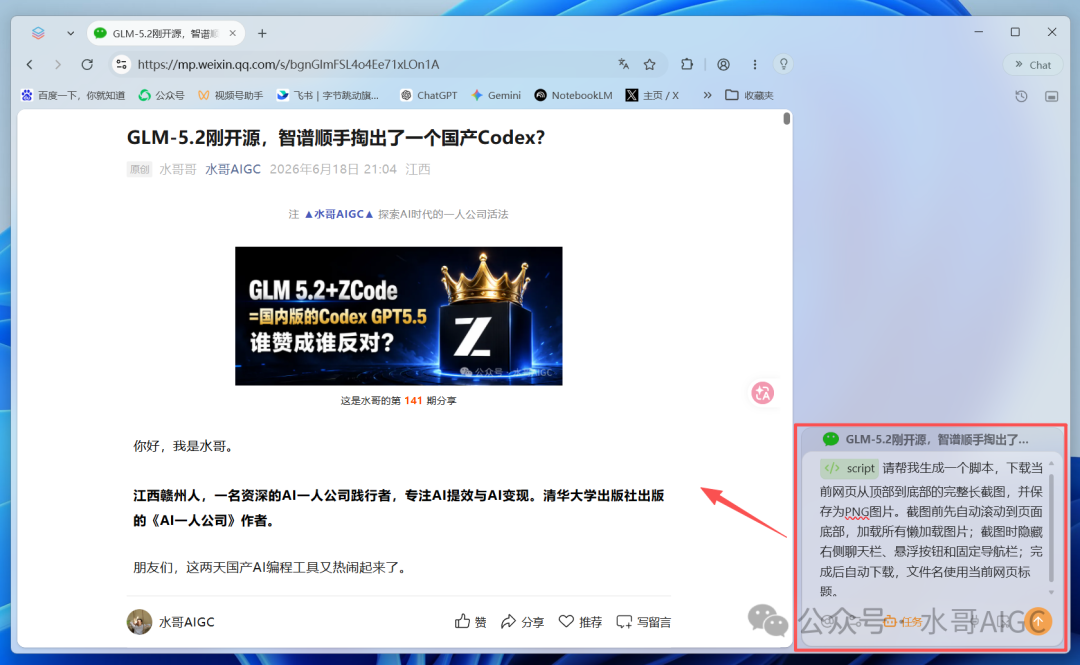Open the 百度一下，你就知道 bookmark

[x=73, y=95]
